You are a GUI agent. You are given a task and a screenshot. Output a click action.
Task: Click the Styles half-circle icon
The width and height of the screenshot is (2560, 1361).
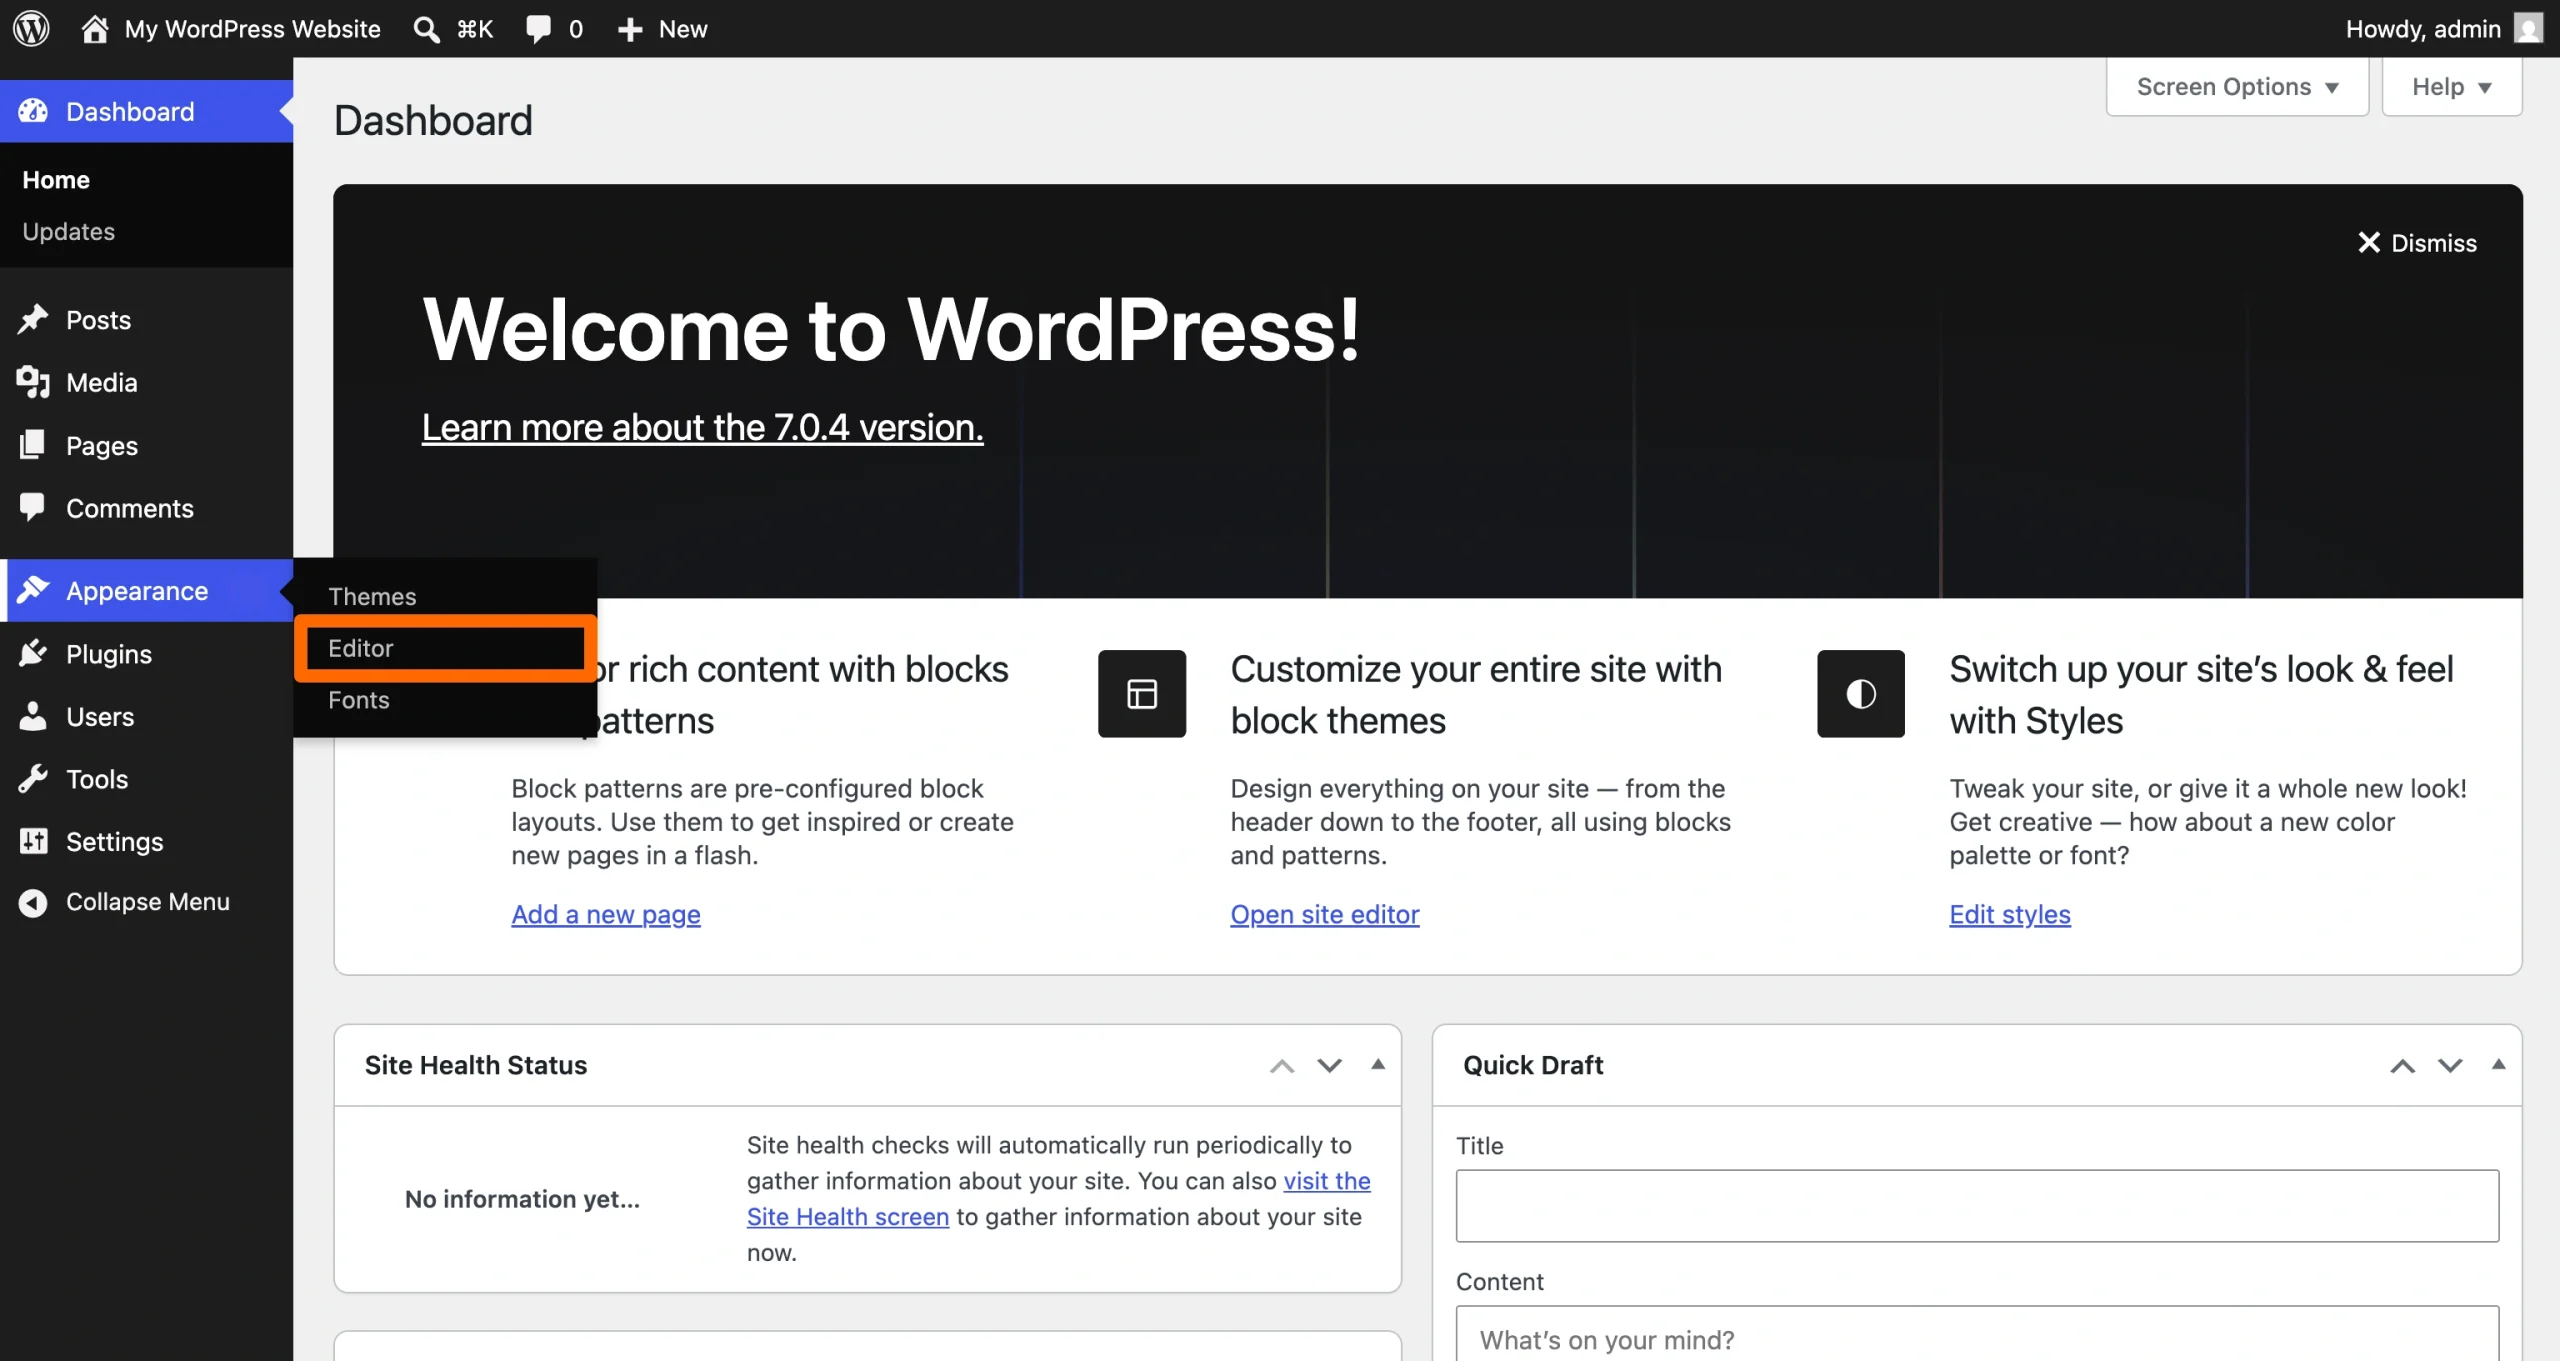1861,693
